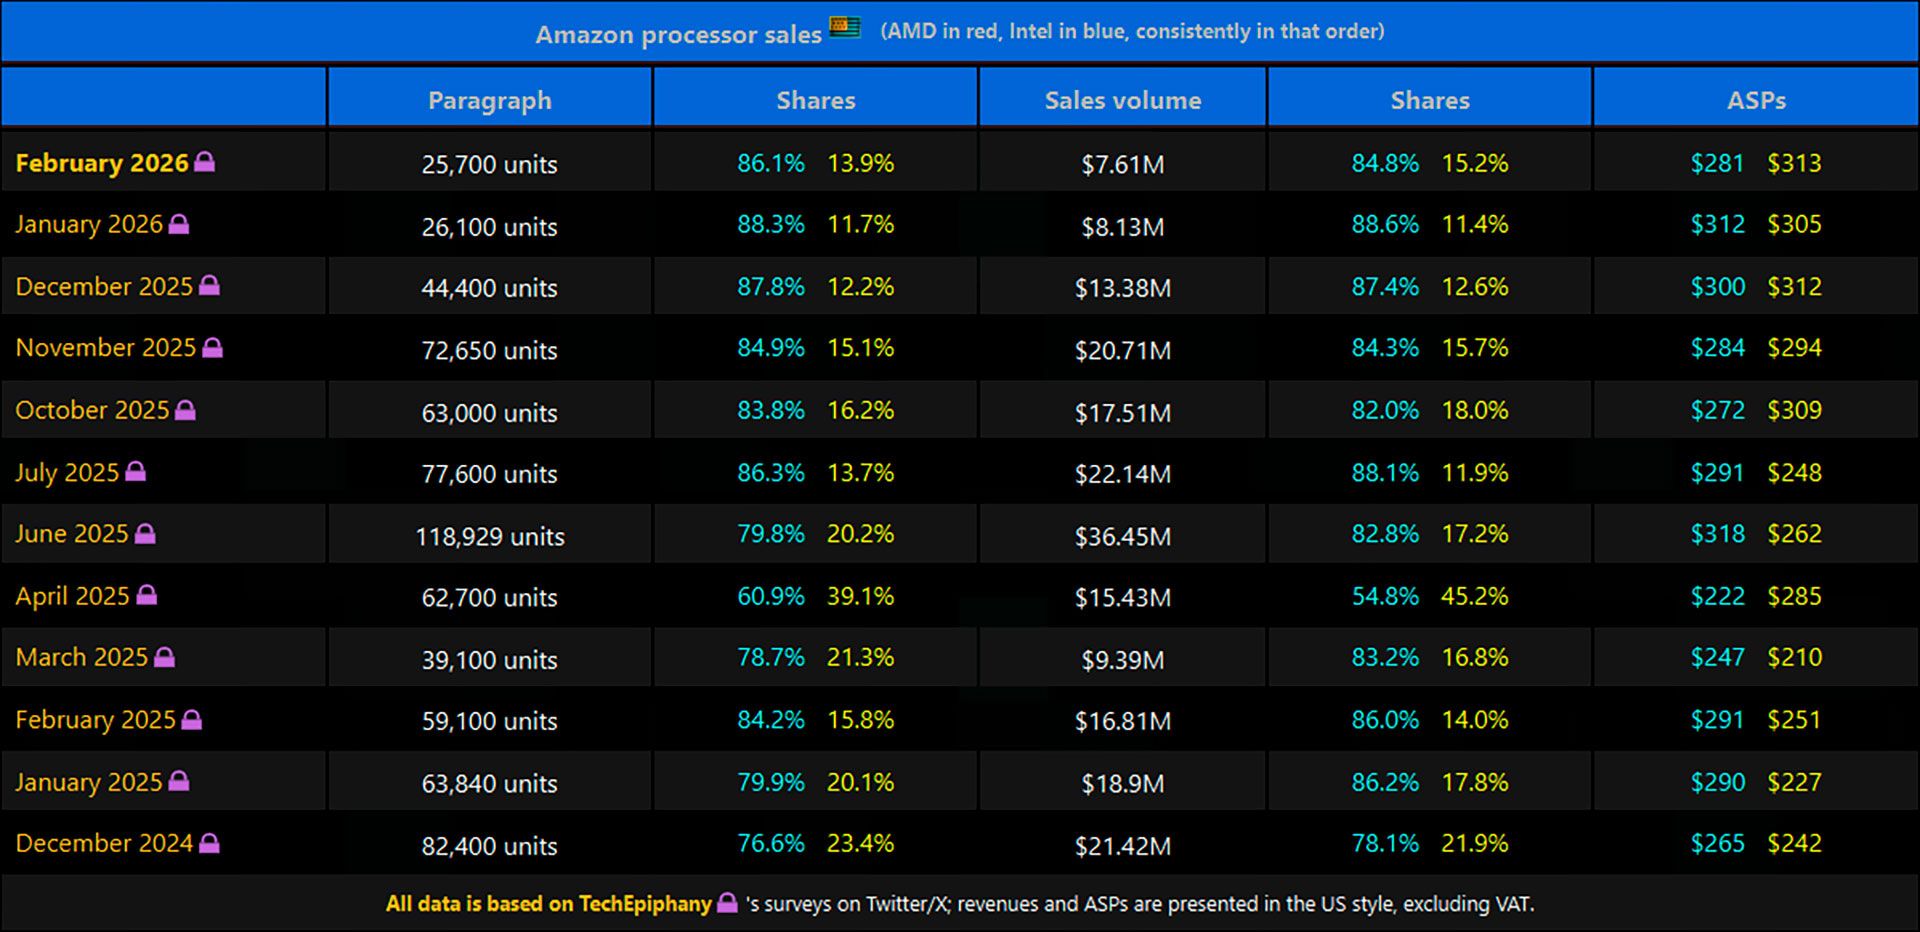Click the lock icon beside February 2026
1920x932 pixels.
[204, 162]
